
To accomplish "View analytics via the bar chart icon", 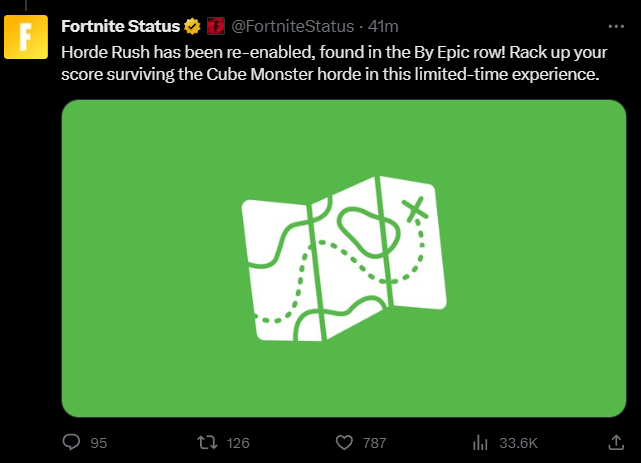I will click(x=480, y=443).
